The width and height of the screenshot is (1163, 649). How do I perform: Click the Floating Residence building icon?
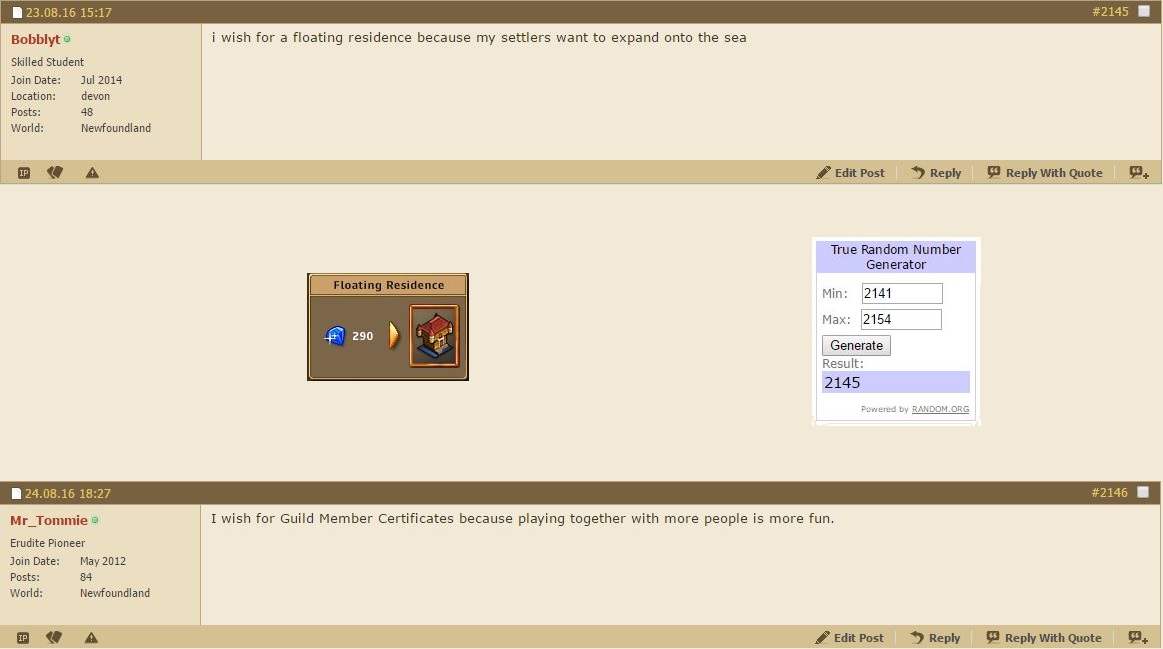(434, 336)
